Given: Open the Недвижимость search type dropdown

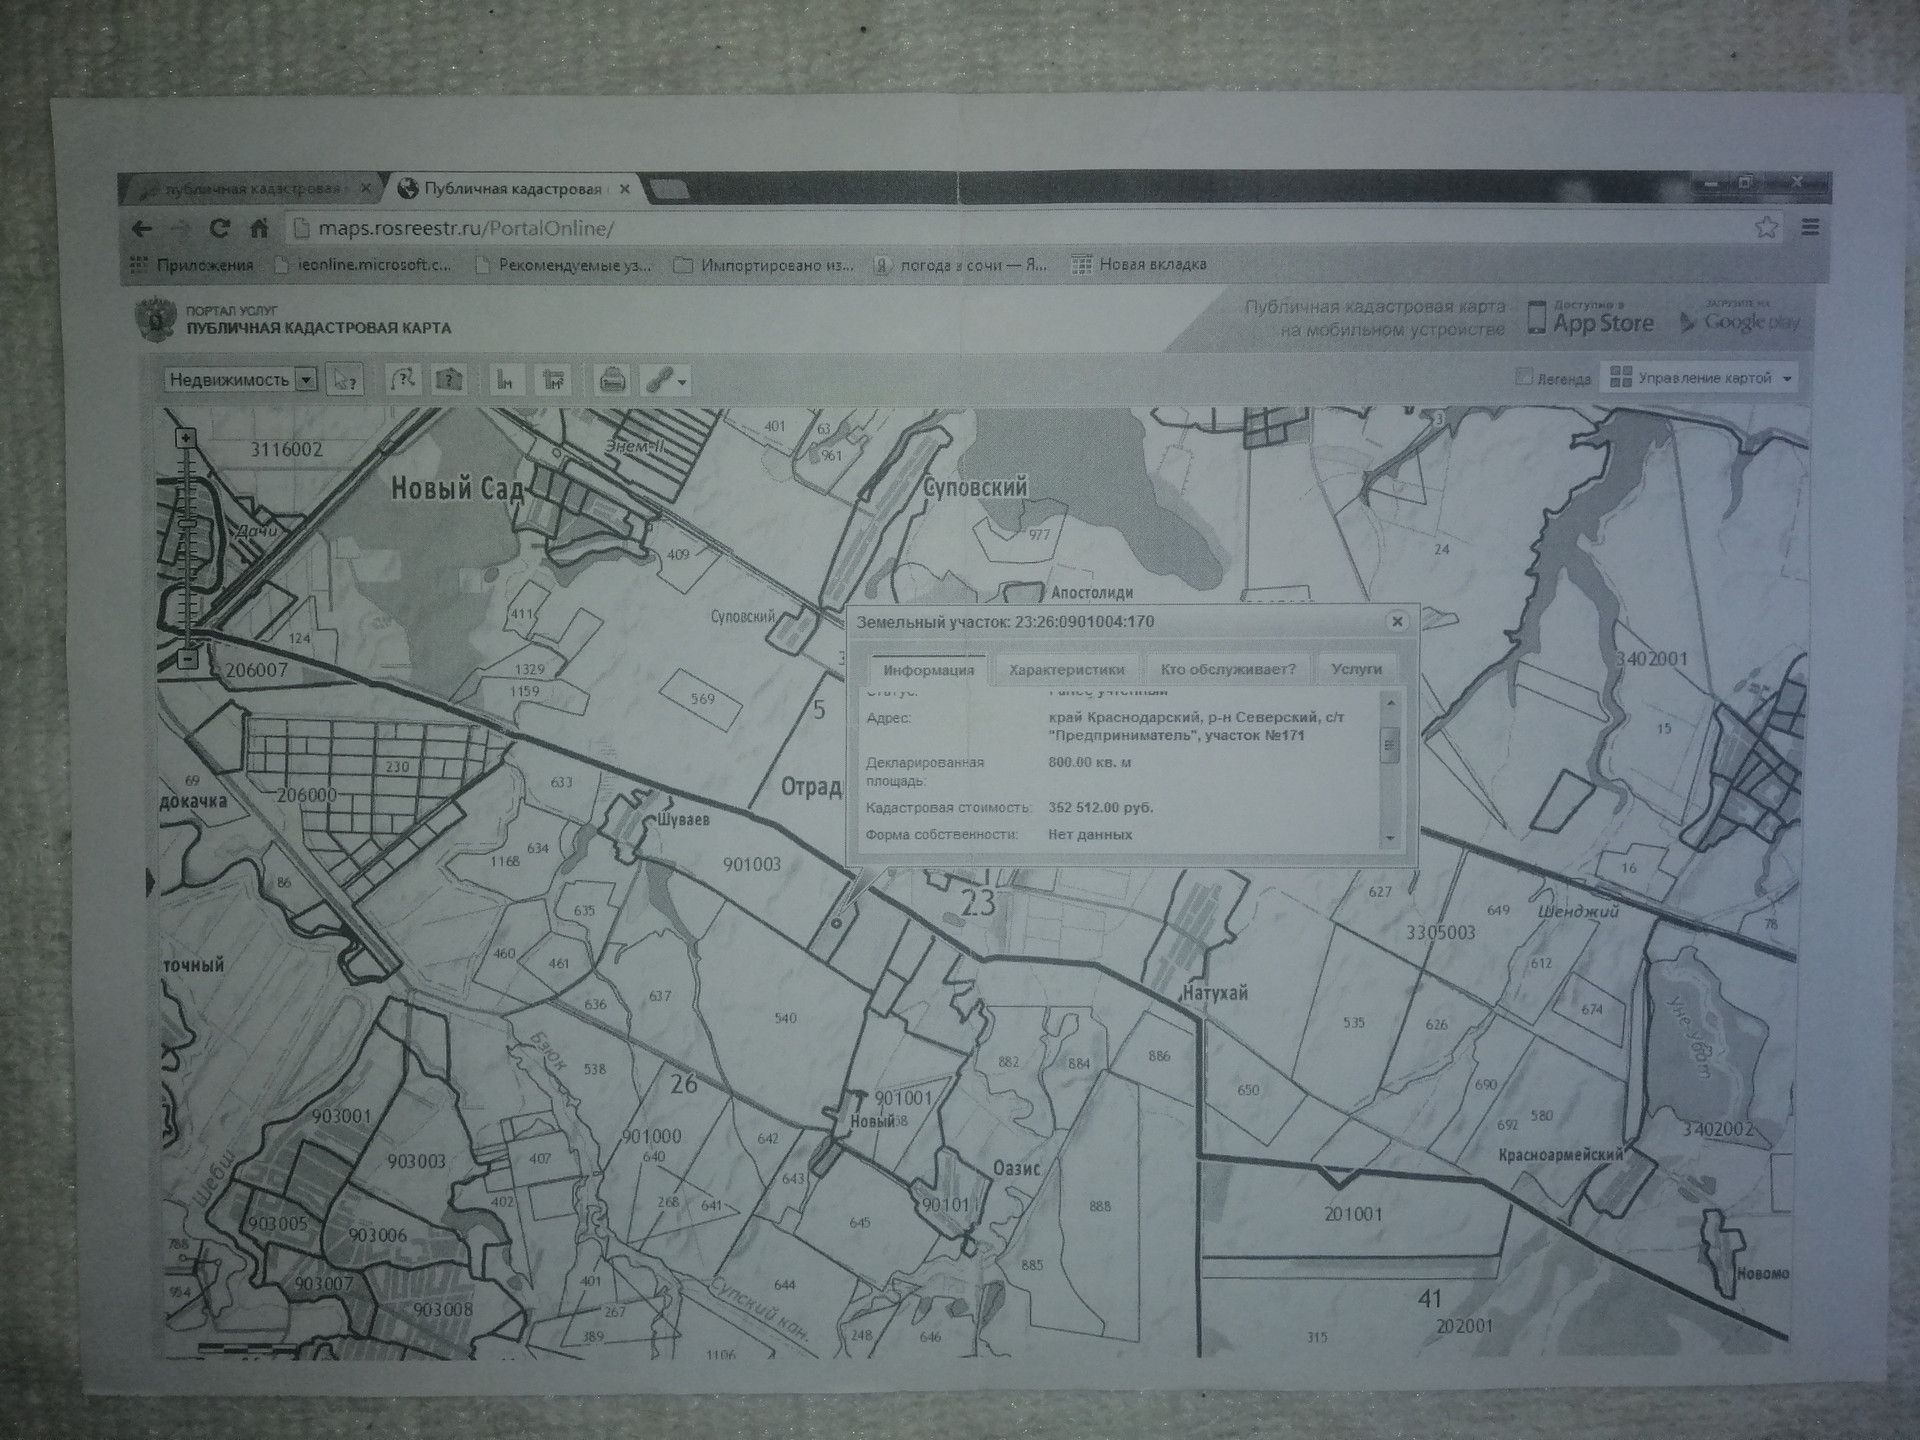Looking at the screenshot, I should coord(307,380).
